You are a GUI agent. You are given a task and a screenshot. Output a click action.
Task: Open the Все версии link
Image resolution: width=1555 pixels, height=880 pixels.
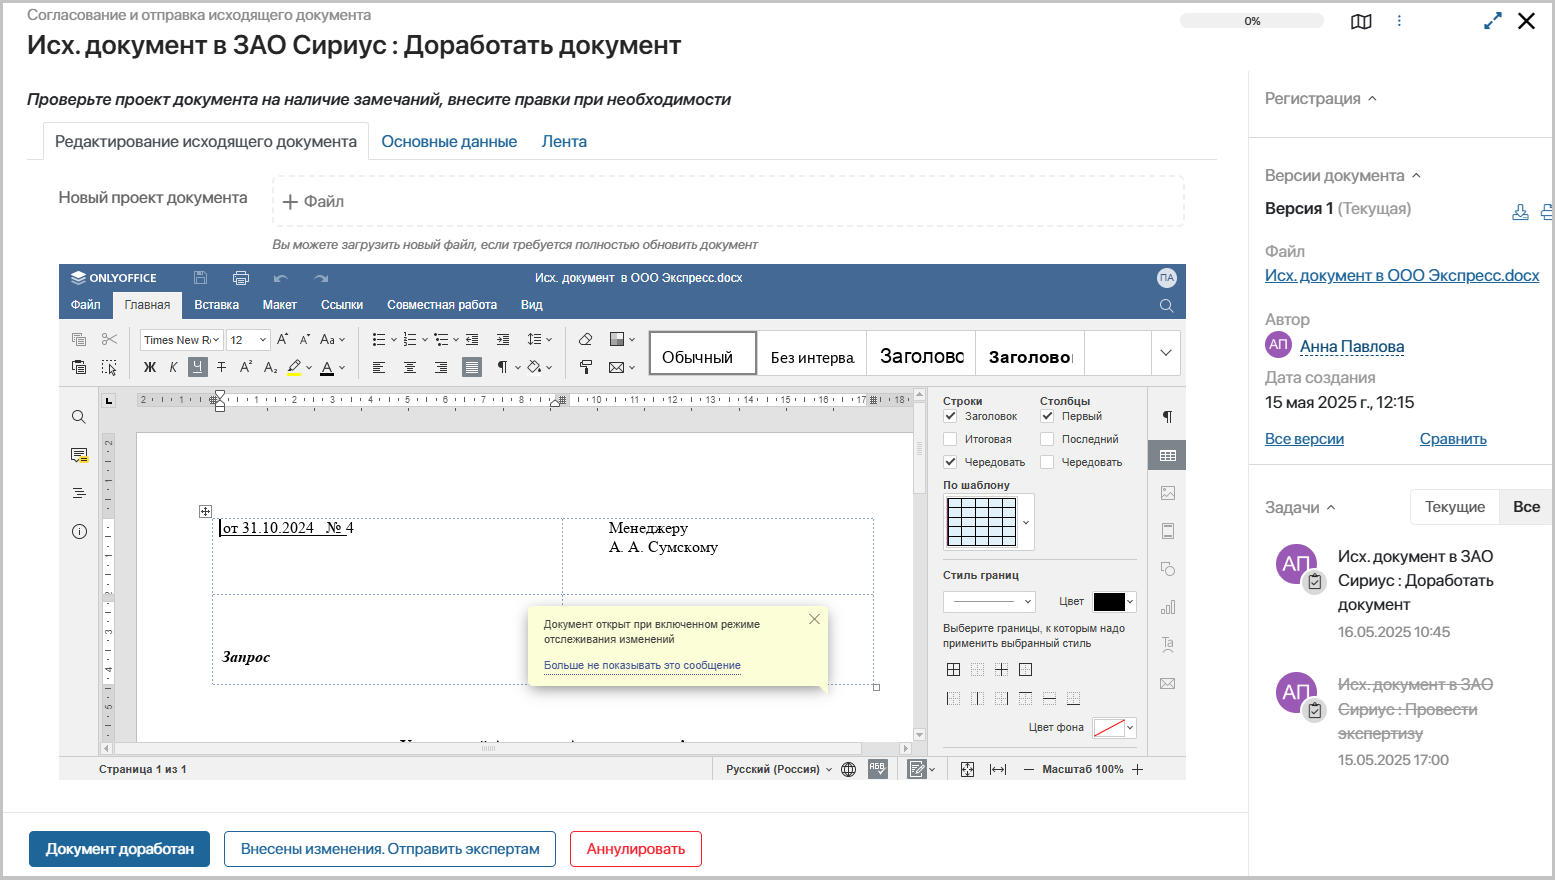coord(1304,439)
